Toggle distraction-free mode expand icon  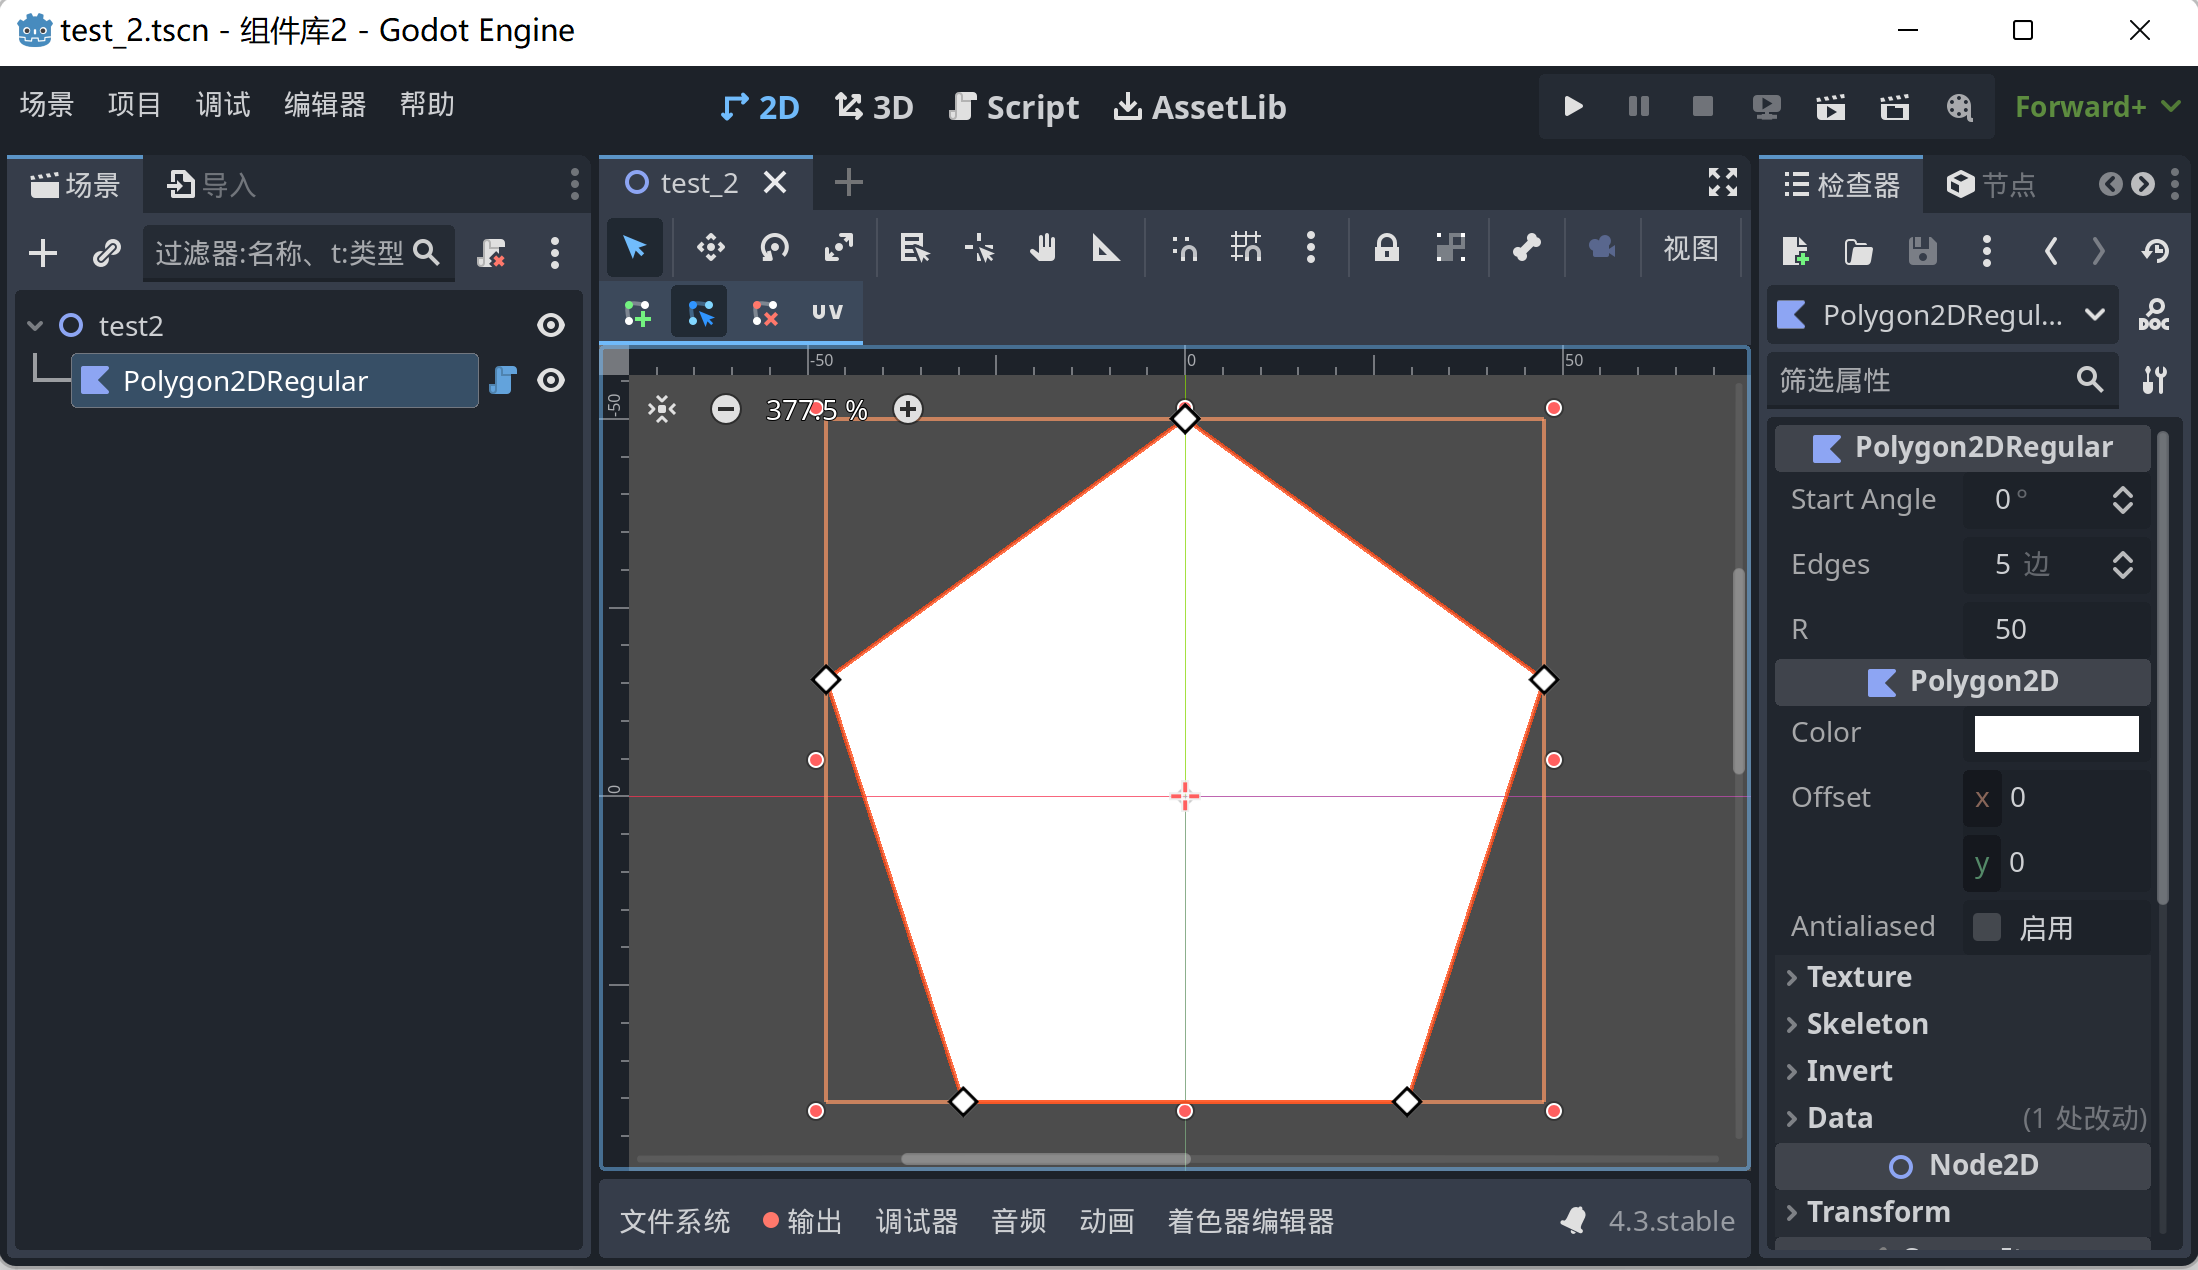[x=1722, y=182]
